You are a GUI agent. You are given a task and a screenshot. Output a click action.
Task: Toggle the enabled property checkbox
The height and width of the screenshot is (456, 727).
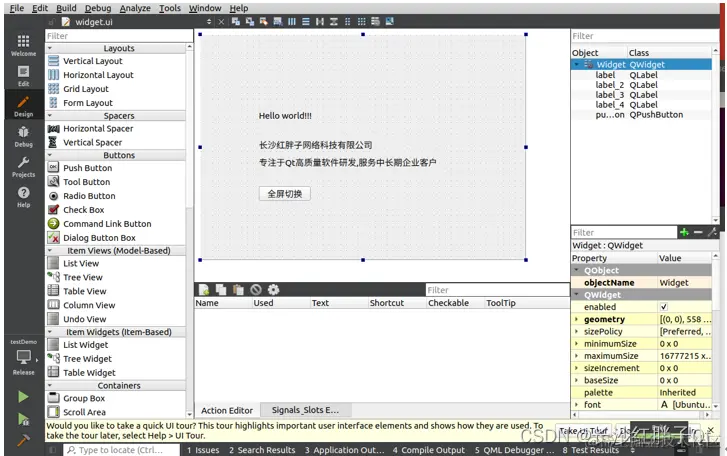point(663,307)
